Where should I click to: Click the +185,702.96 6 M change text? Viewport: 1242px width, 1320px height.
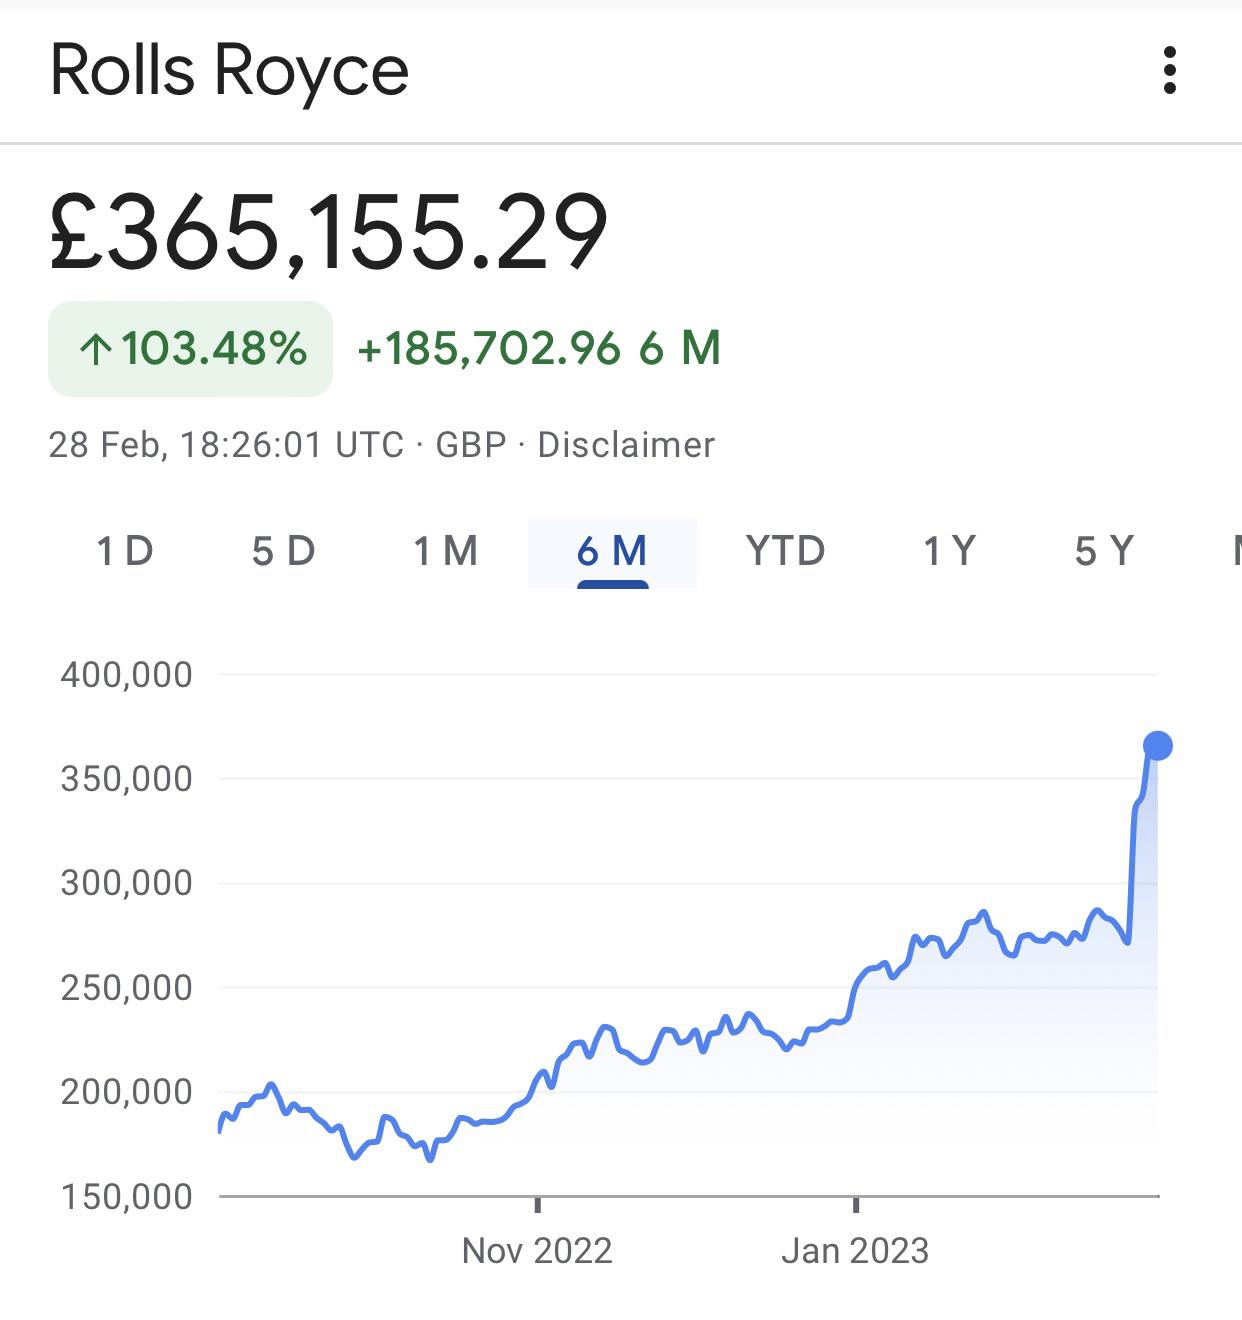[x=539, y=349]
